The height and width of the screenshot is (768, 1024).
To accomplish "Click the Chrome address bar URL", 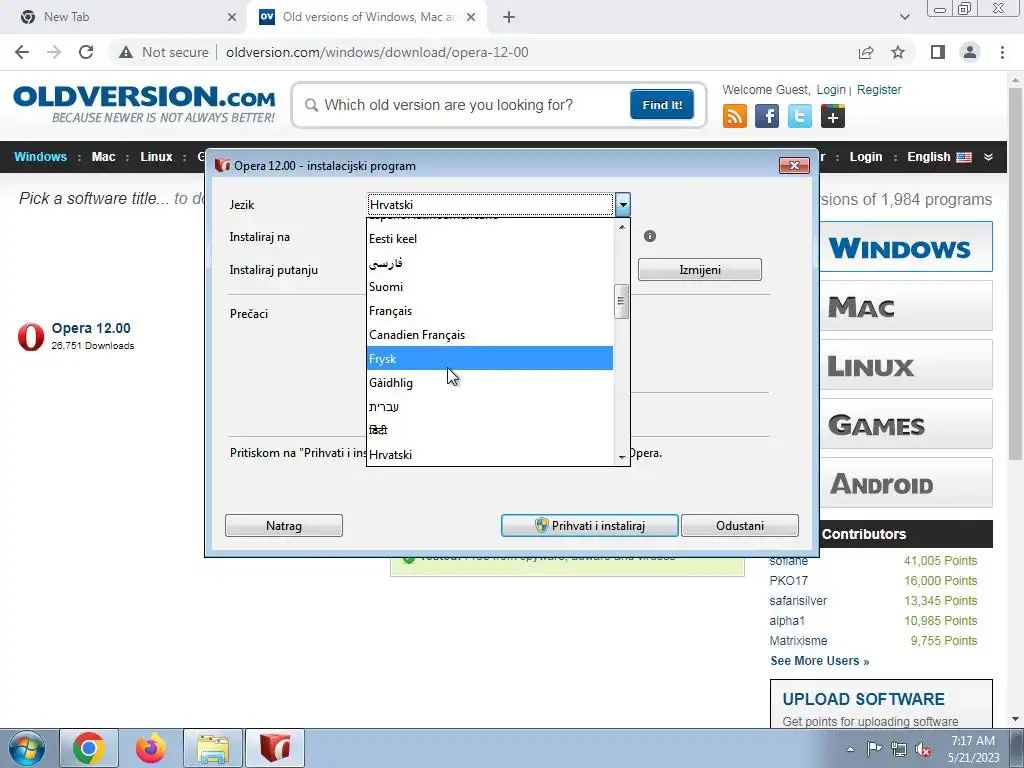I will 377,52.
